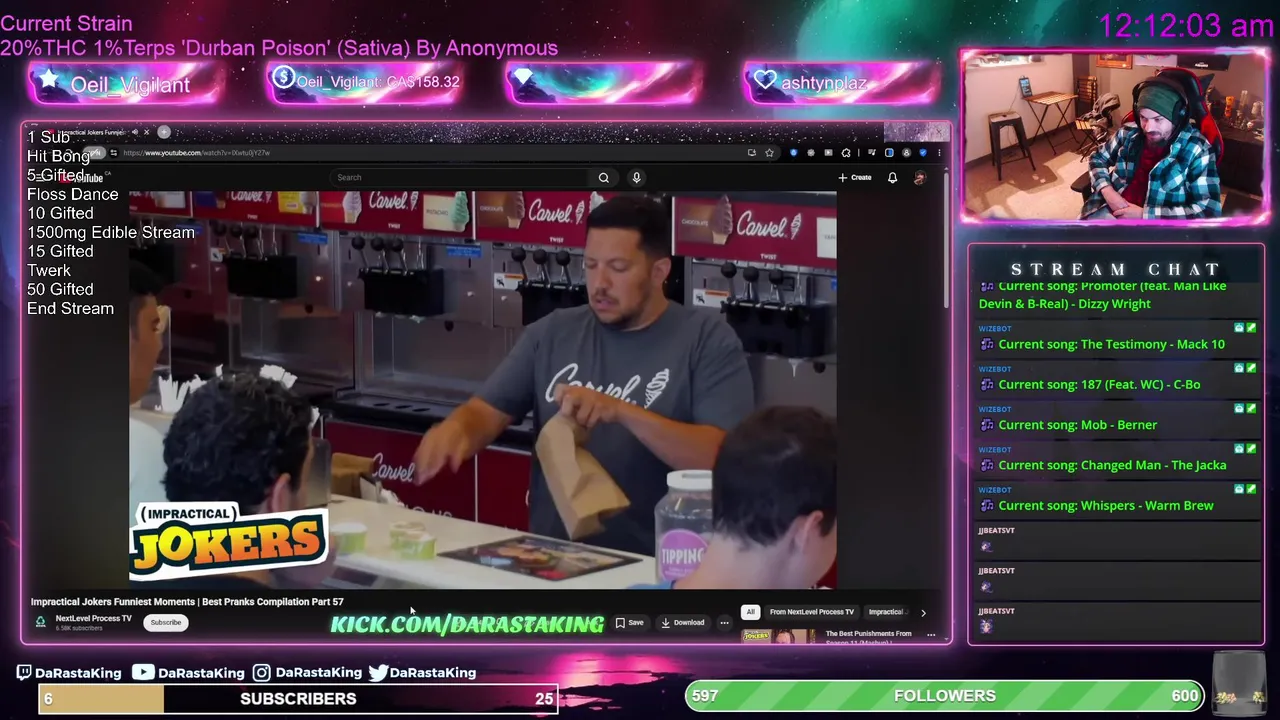The height and width of the screenshot is (720, 1280).
Task: Click the STREAM CHAT header
Action: coord(1116,269)
